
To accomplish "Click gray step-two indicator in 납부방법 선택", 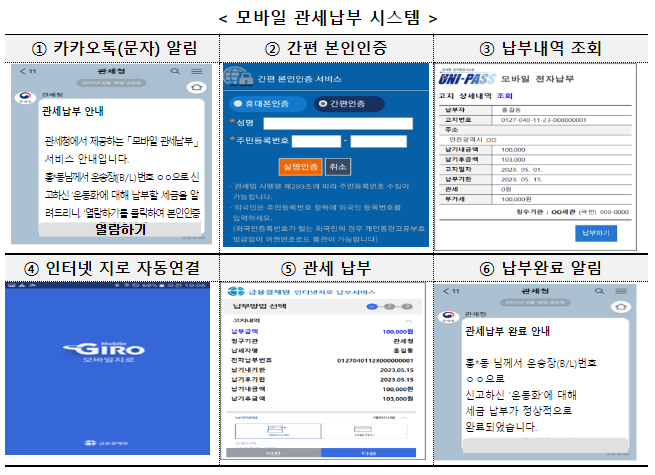I will (x=389, y=307).
